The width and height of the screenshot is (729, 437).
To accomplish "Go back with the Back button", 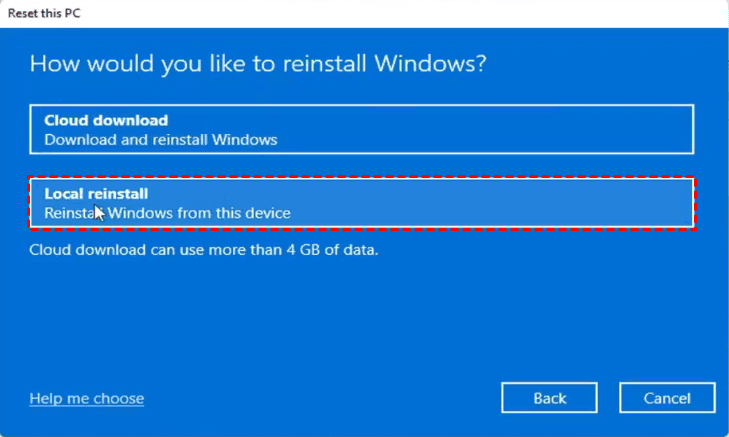I will [550, 398].
